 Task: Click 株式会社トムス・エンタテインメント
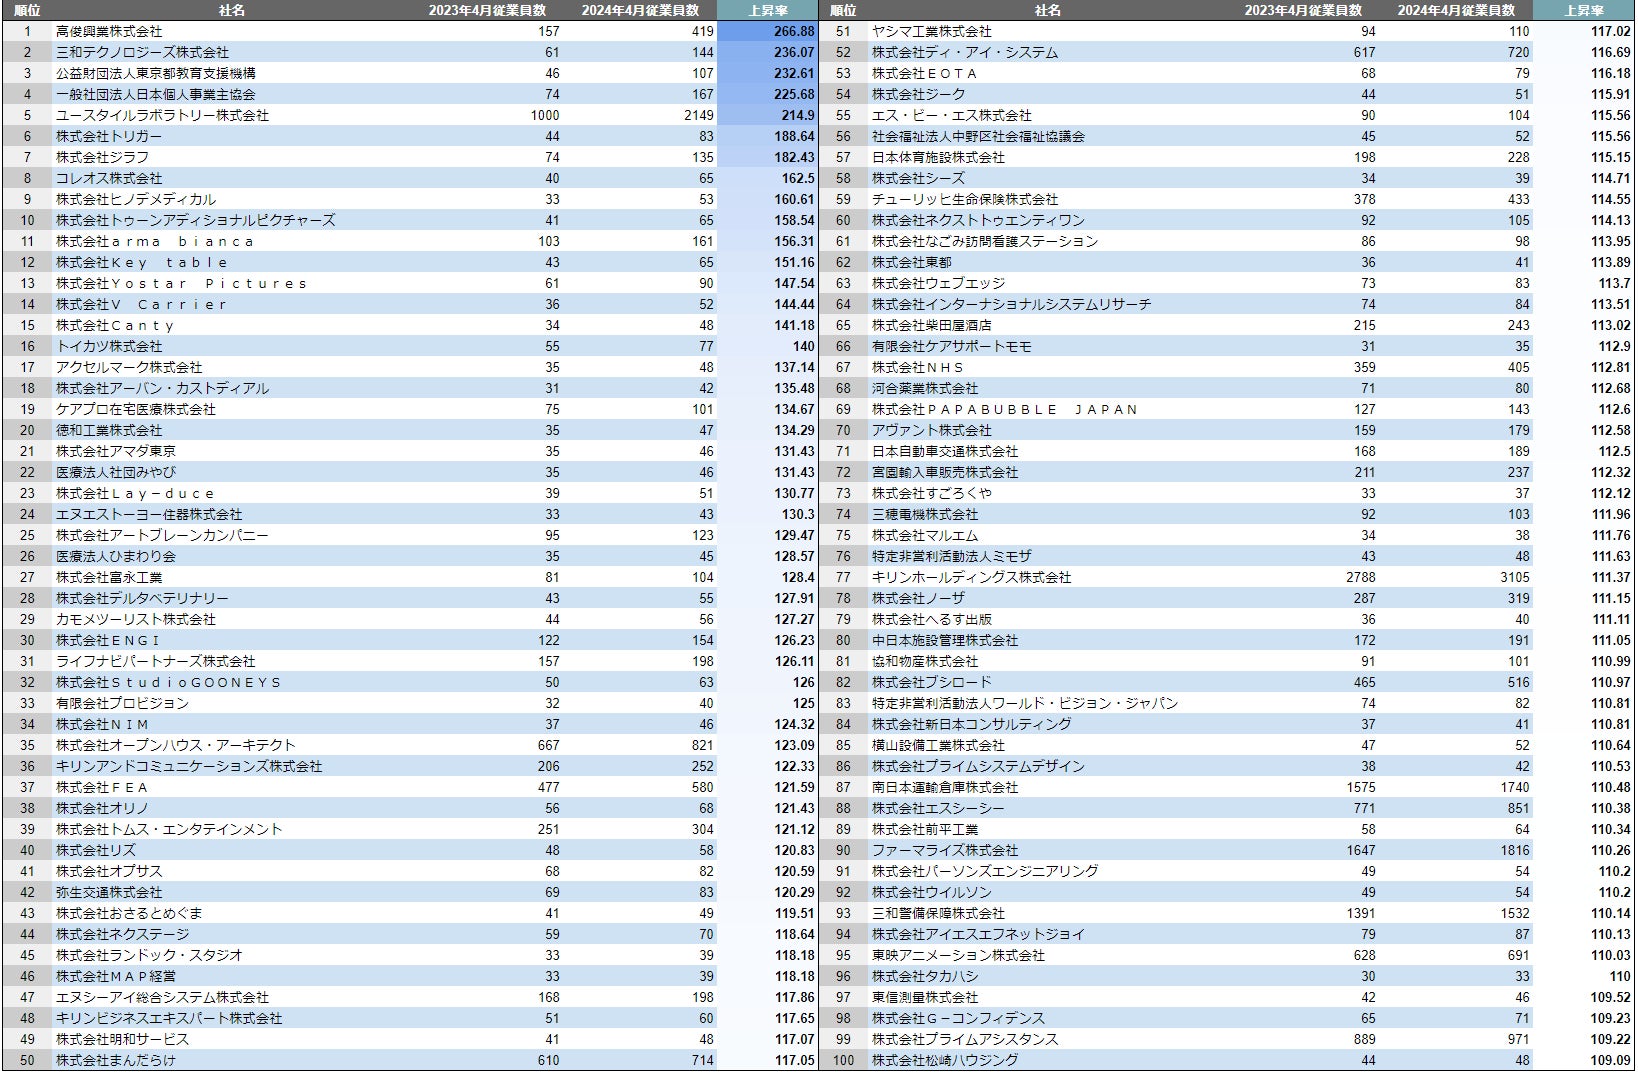tap(169, 829)
